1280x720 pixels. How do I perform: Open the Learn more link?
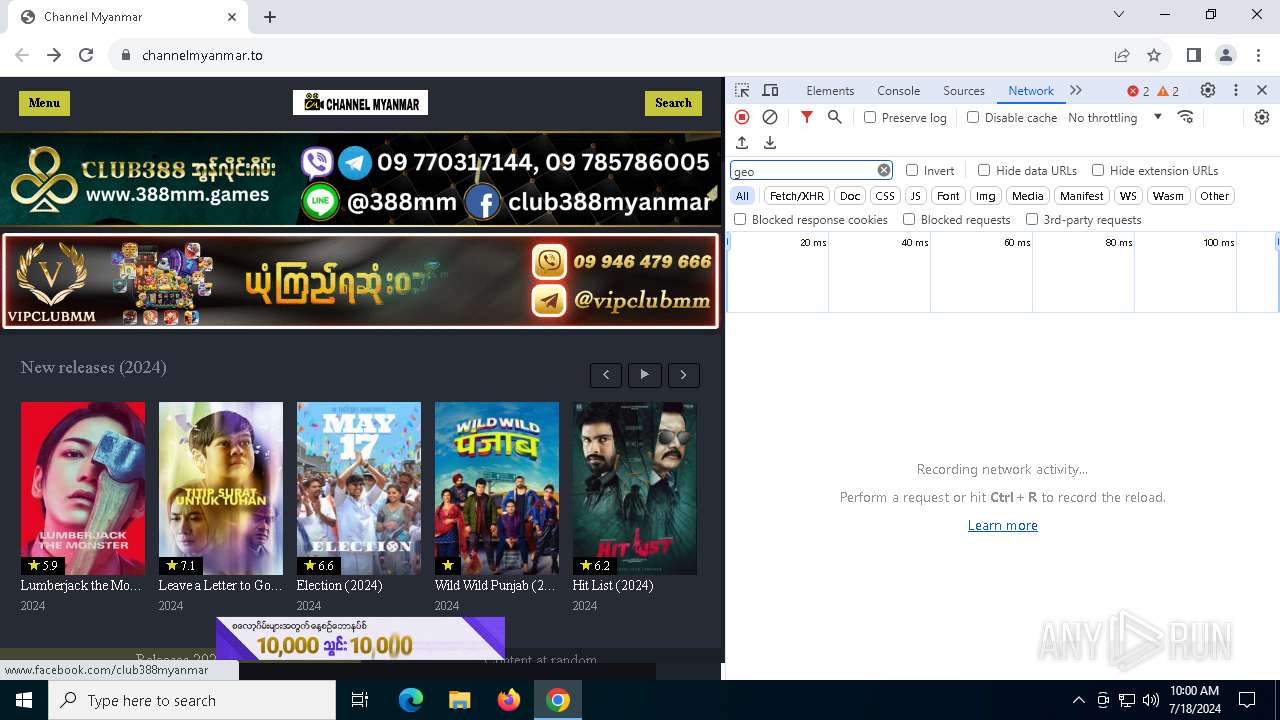click(1003, 525)
